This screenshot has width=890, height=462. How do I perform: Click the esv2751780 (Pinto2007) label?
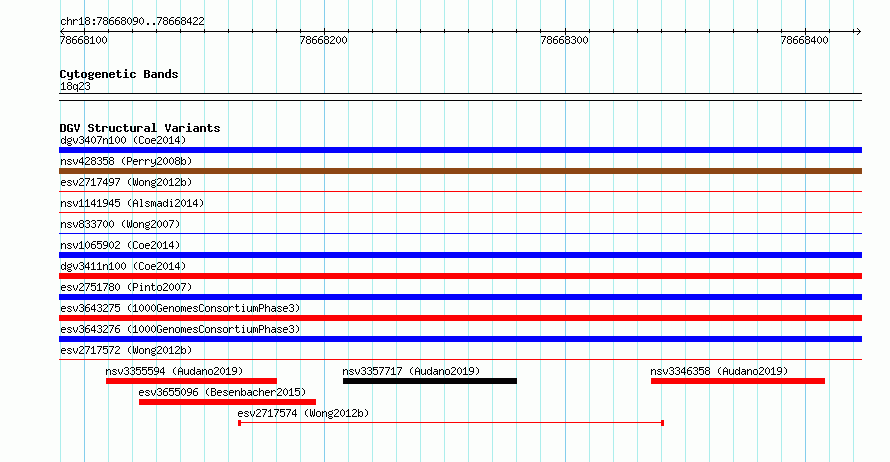click(x=126, y=287)
